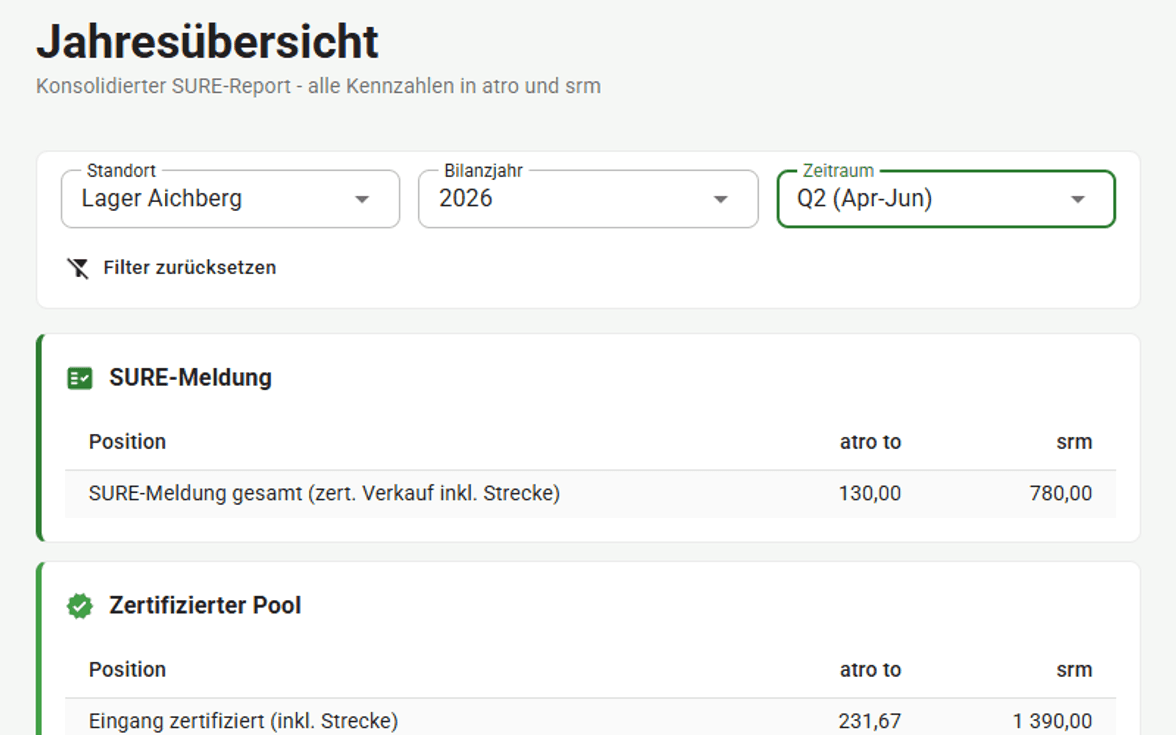Viewport: 1176px width, 735px height.
Task: Click the crossed-out filter icon
Action: (78, 268)
